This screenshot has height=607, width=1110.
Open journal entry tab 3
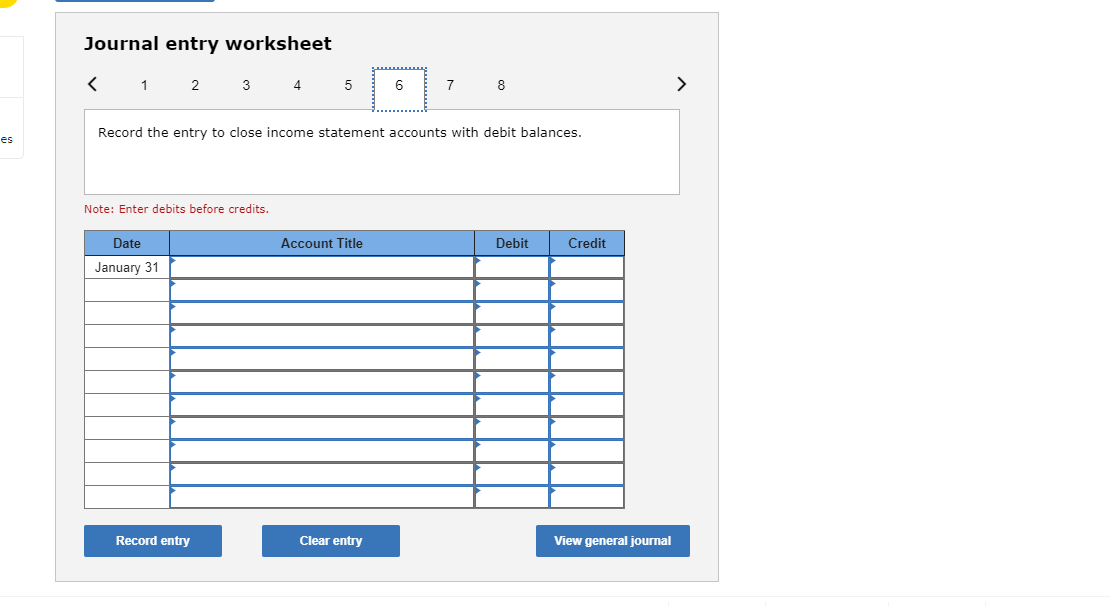coord(246,86)
